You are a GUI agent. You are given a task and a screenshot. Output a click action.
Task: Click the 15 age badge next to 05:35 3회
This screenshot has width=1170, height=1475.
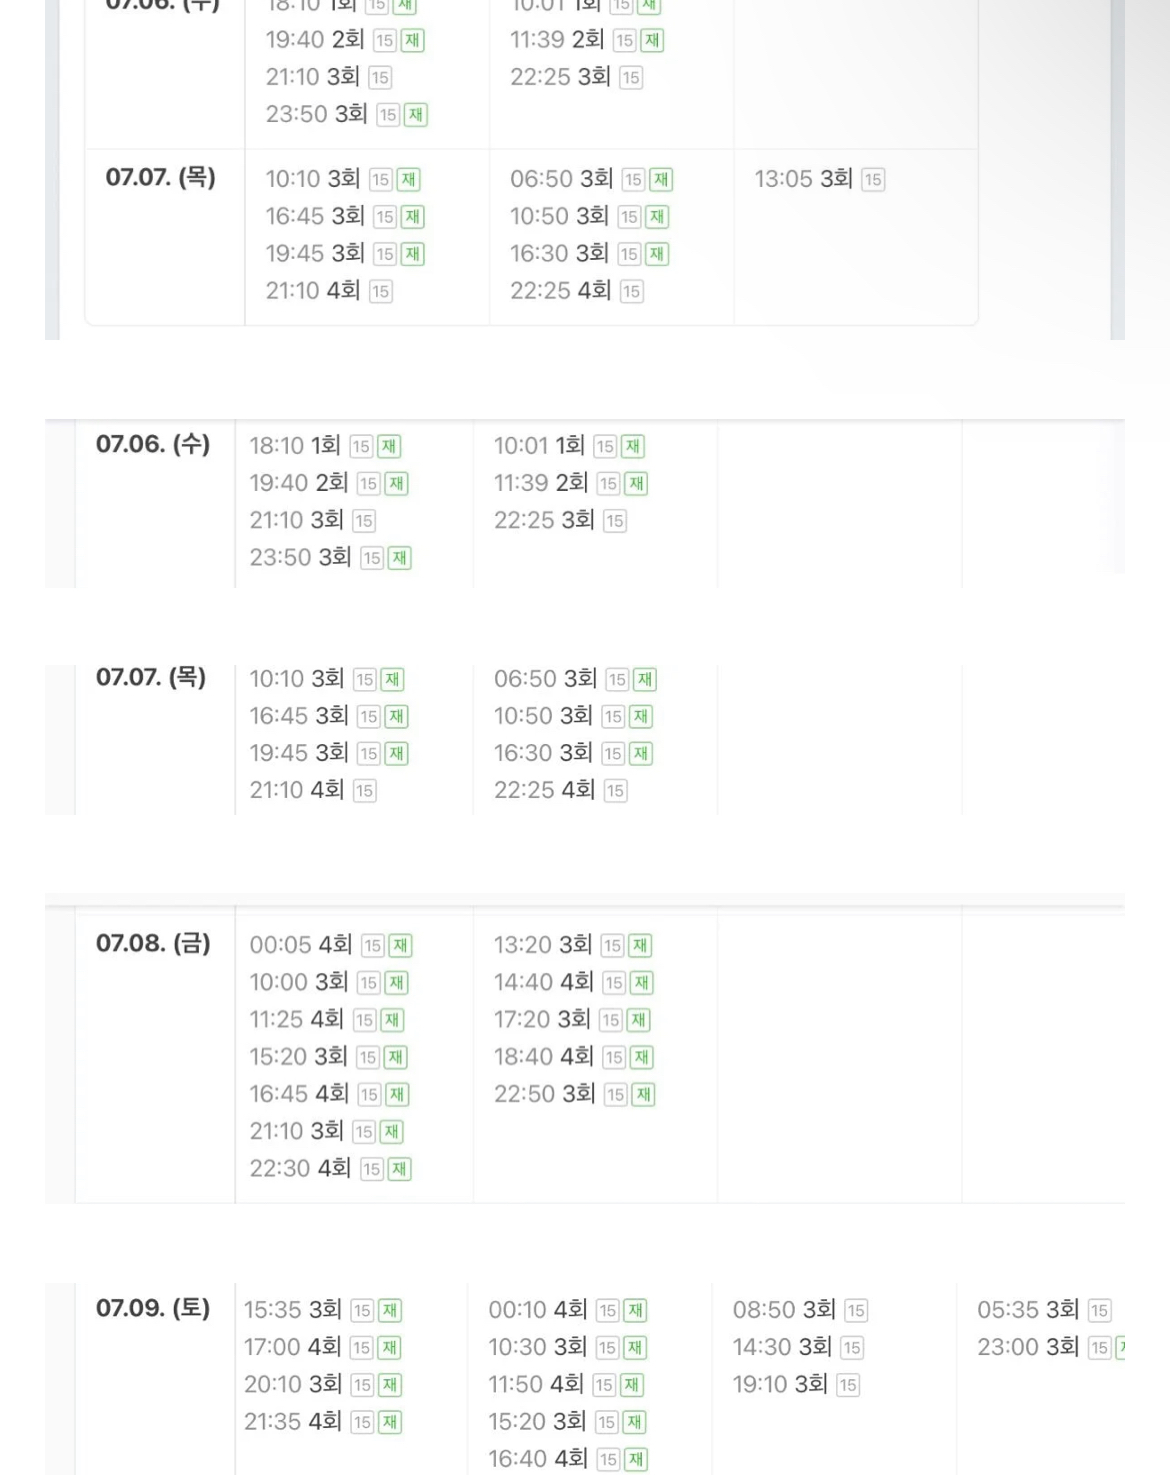[x=1100, y=1311]
